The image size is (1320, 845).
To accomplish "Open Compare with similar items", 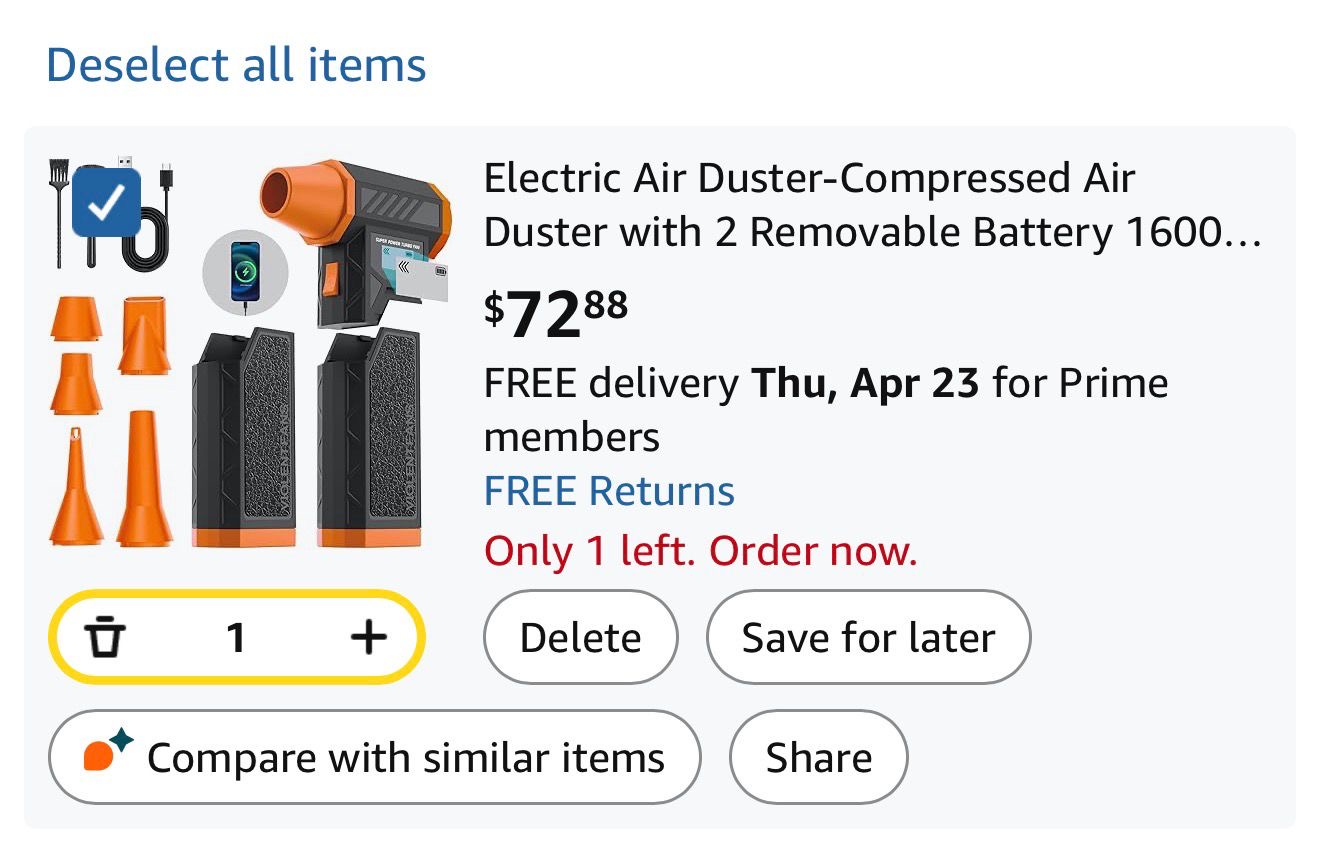I will pyautogui.click(x=374, y=757).
